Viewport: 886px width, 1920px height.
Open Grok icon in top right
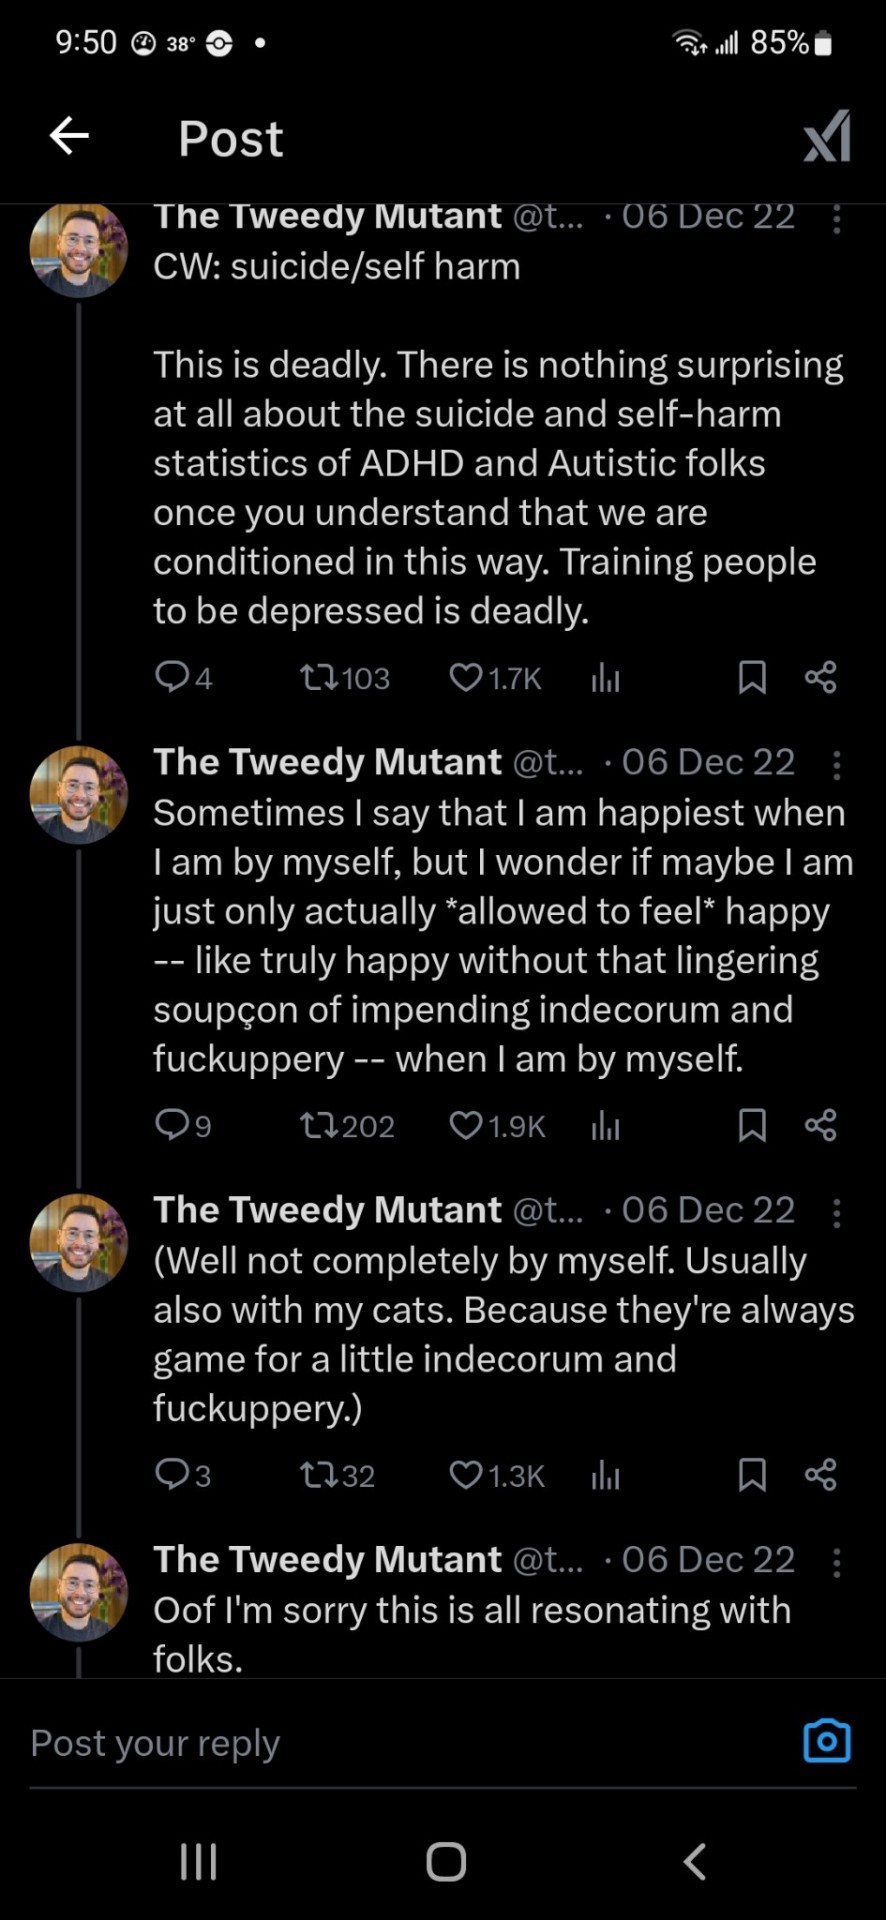[x=827, y=136]
